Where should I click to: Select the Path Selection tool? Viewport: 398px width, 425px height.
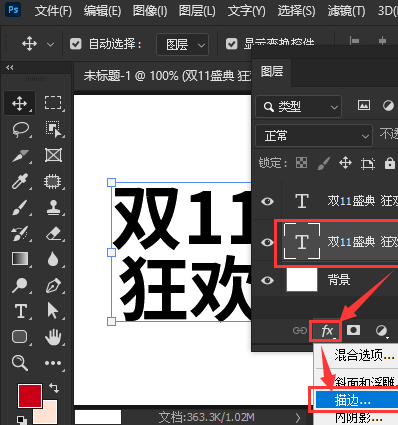[x=53, y=311]
